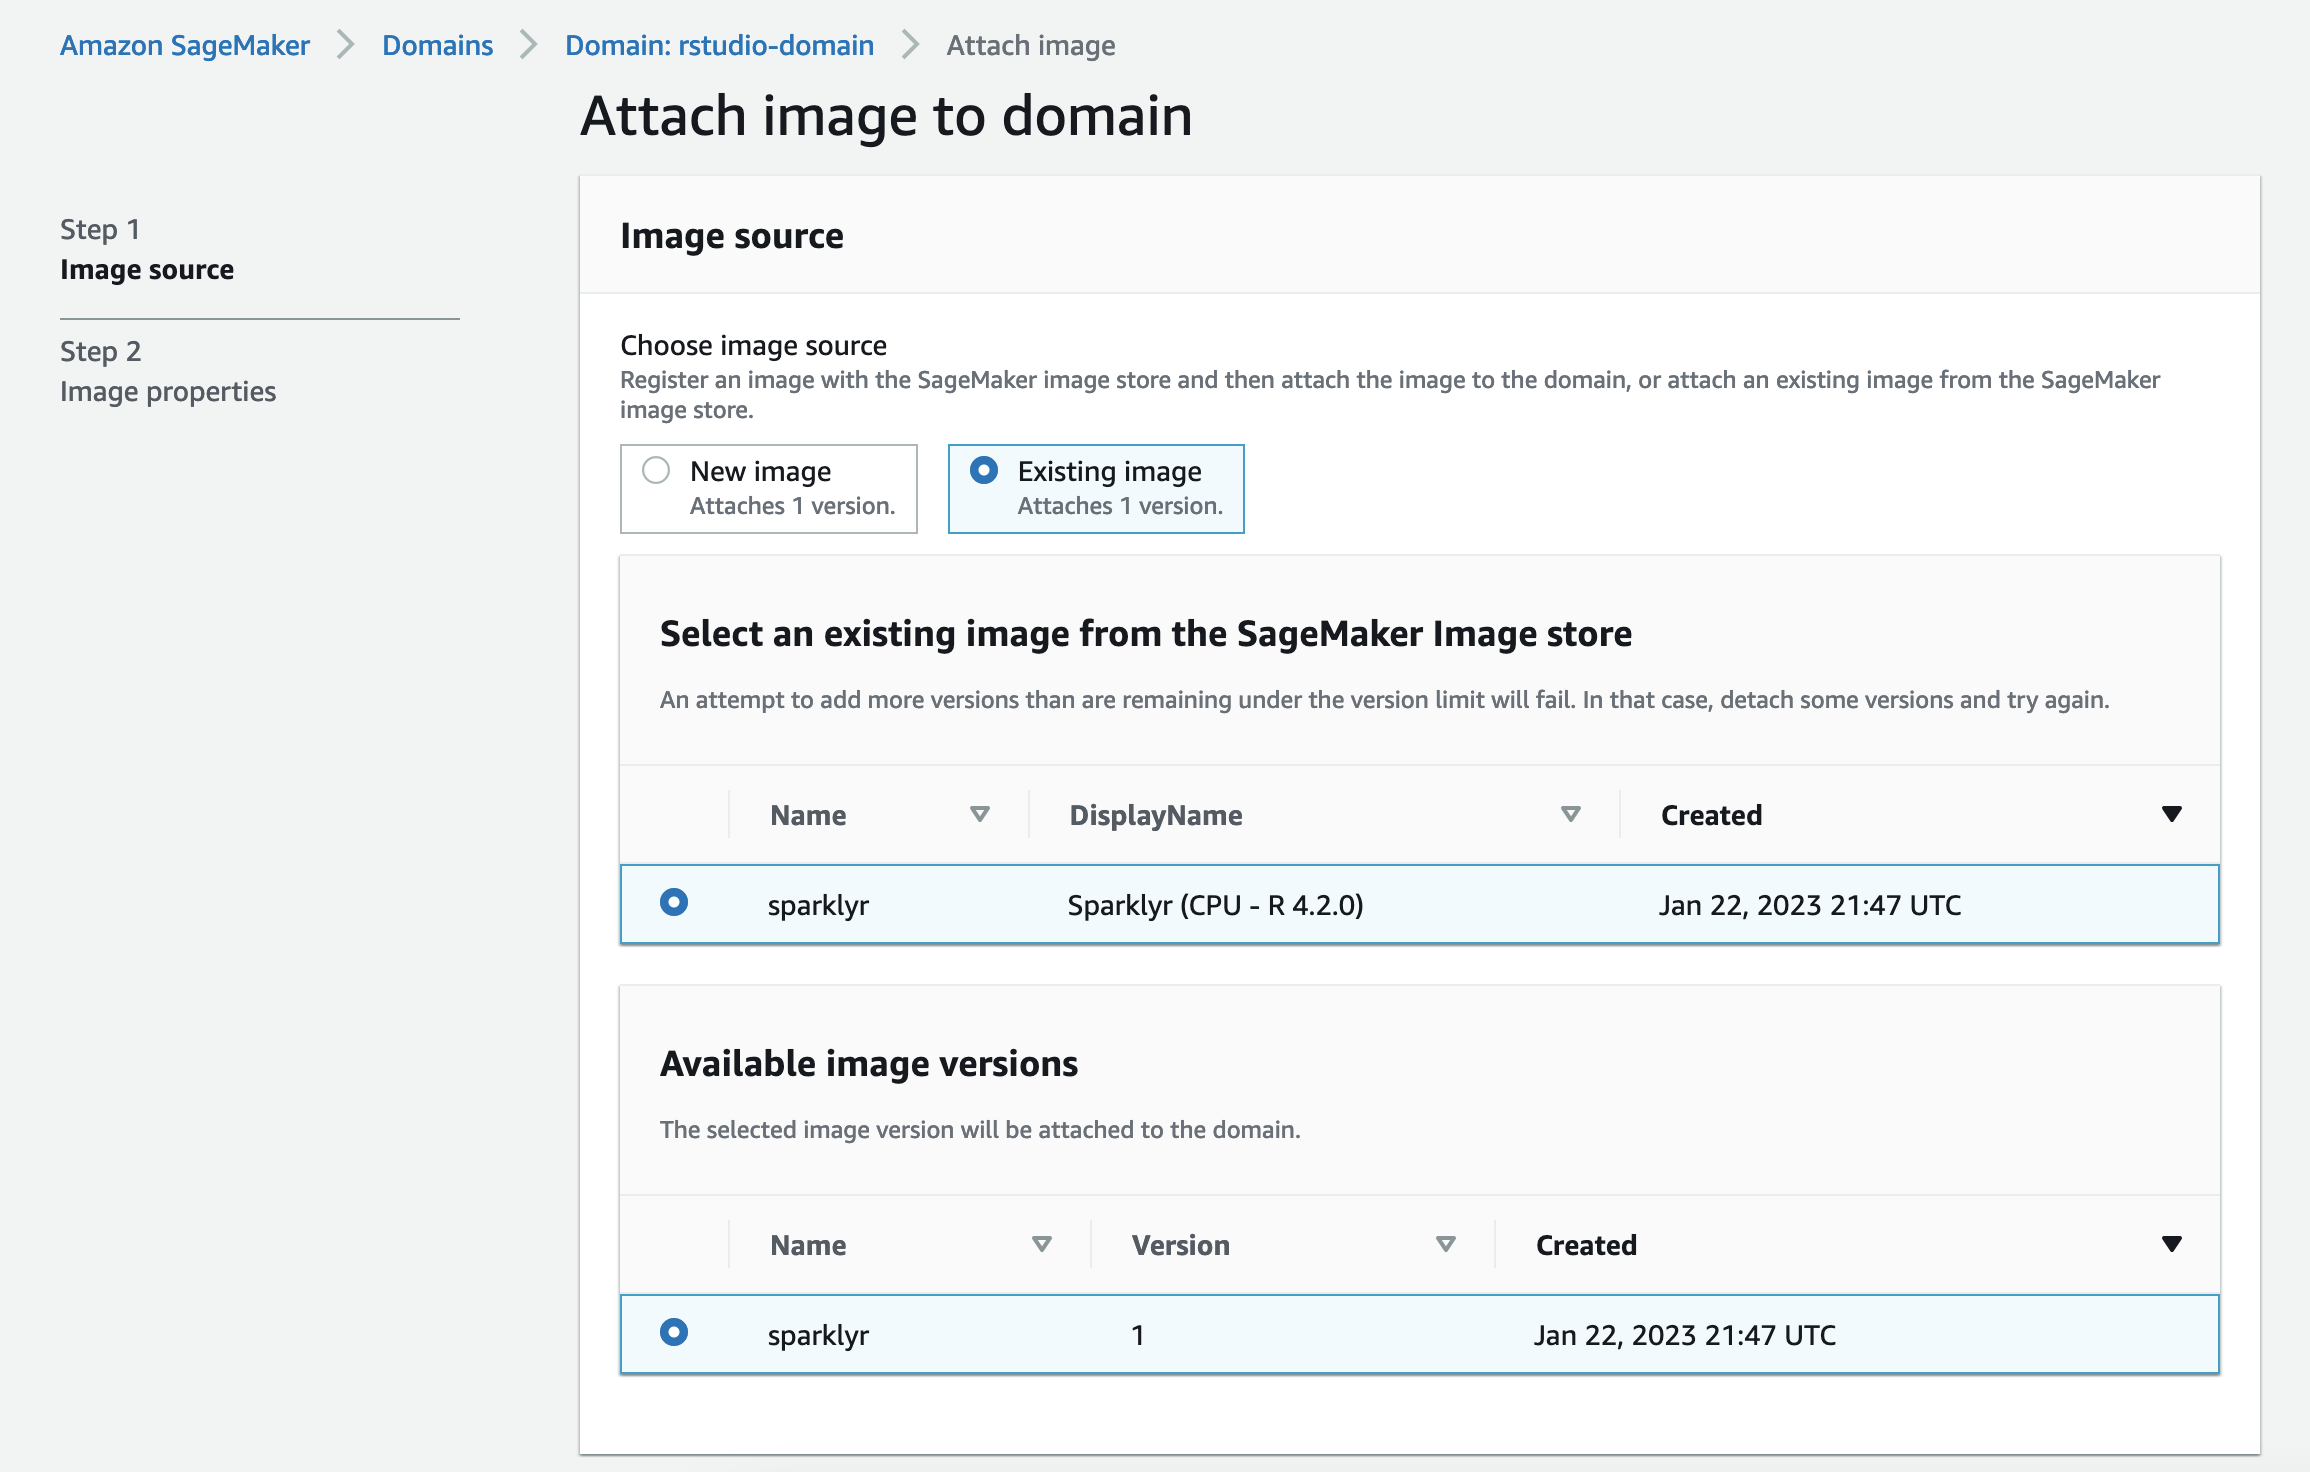Select sparklyr version 1 radio button
The width and height of the screenshot is (2310, 1472).
click(674, 1332)
